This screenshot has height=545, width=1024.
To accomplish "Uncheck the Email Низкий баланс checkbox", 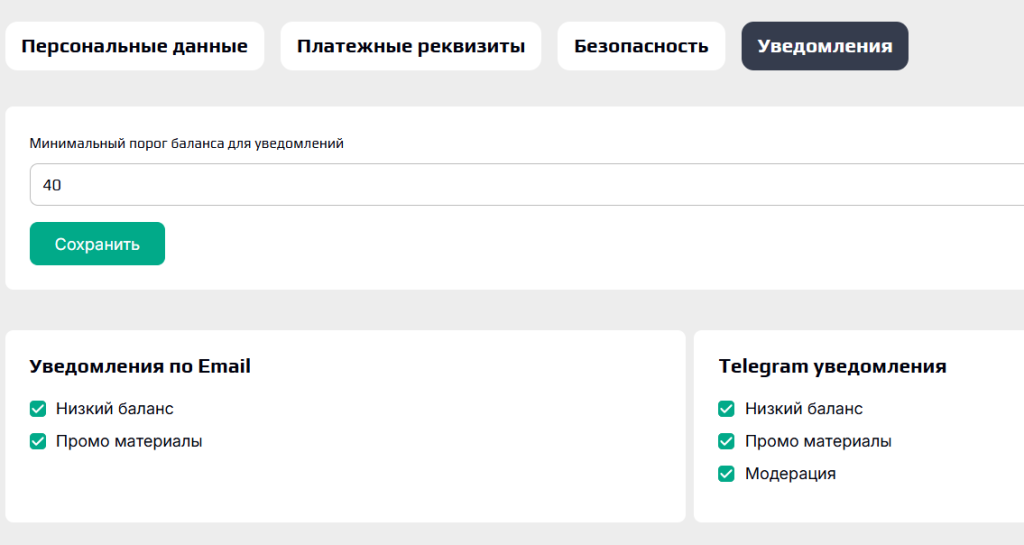I will pos(39,409).
